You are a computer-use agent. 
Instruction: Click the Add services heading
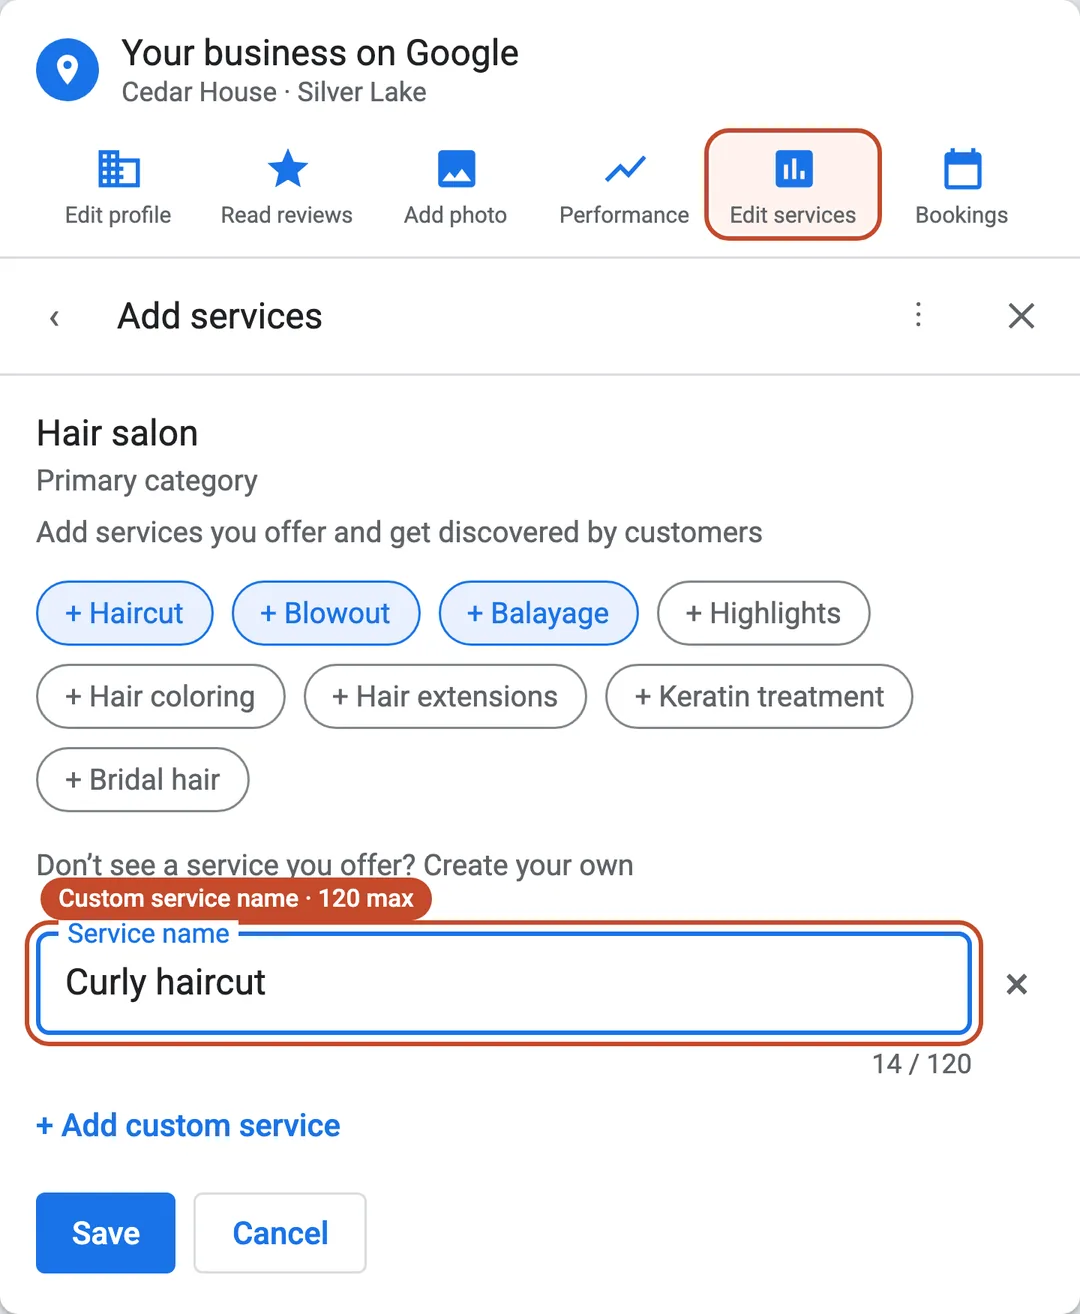[220, 316]
